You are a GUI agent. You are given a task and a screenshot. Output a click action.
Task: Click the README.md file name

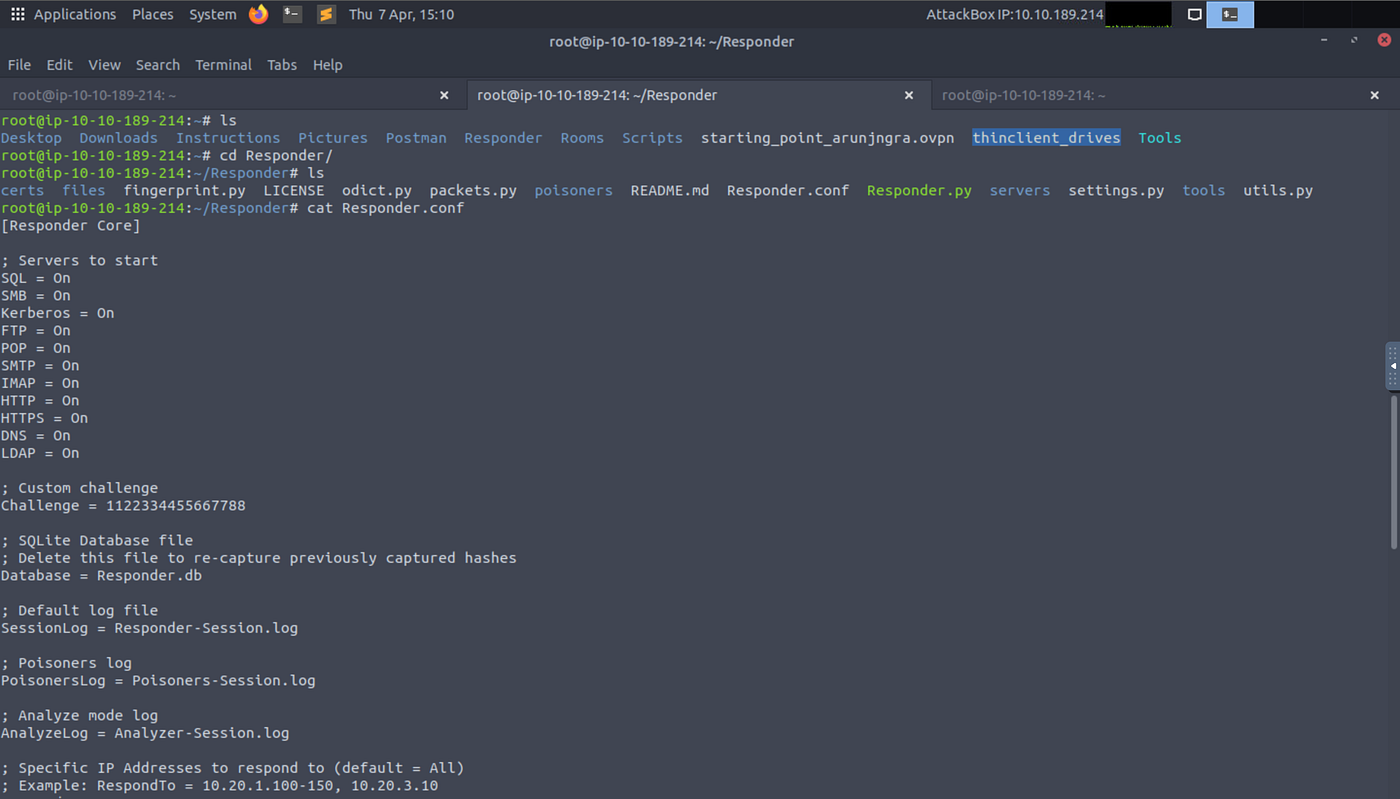pyautogui.click(x=670, y=190)
